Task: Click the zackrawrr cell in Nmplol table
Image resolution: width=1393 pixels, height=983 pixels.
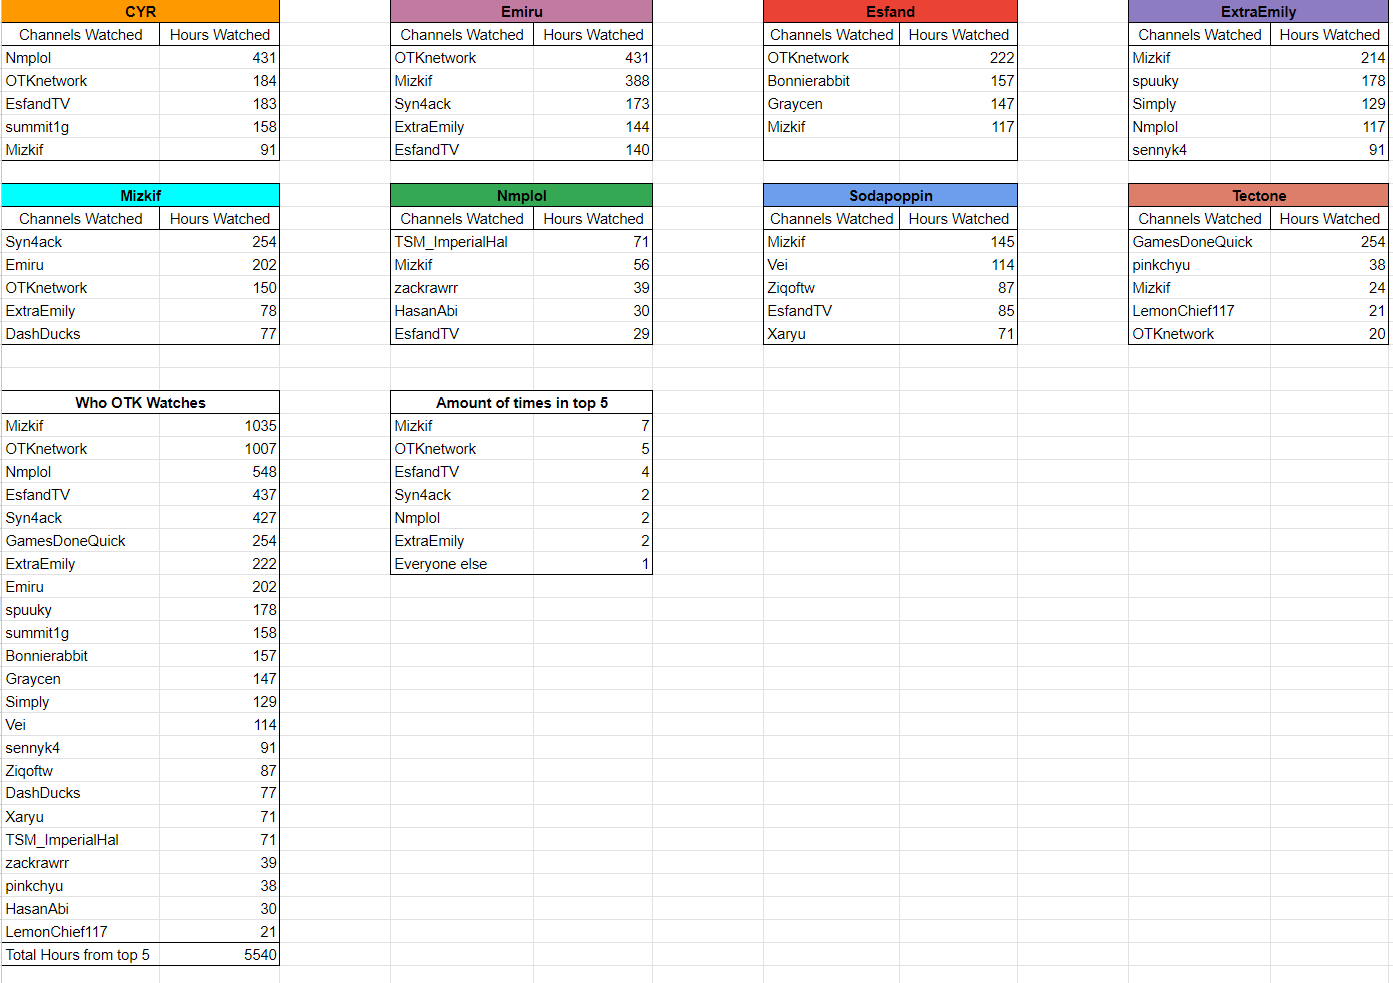Action: pos(462,287)
